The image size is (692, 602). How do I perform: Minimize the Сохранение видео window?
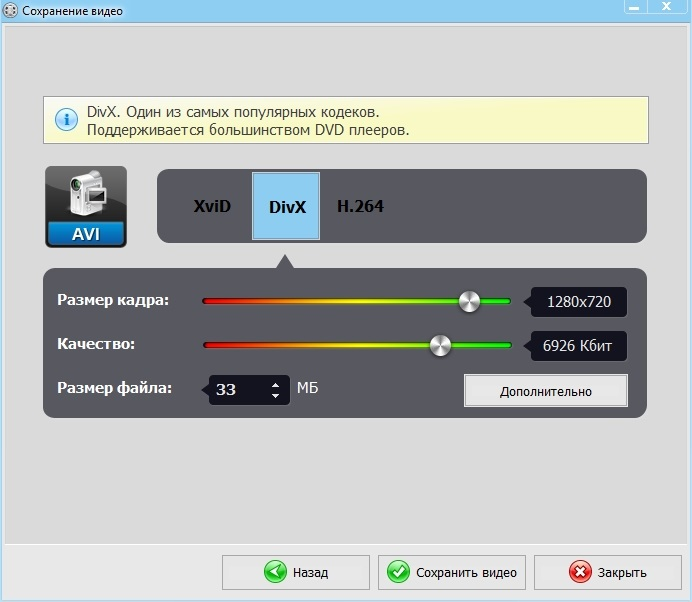pos(634,7)
